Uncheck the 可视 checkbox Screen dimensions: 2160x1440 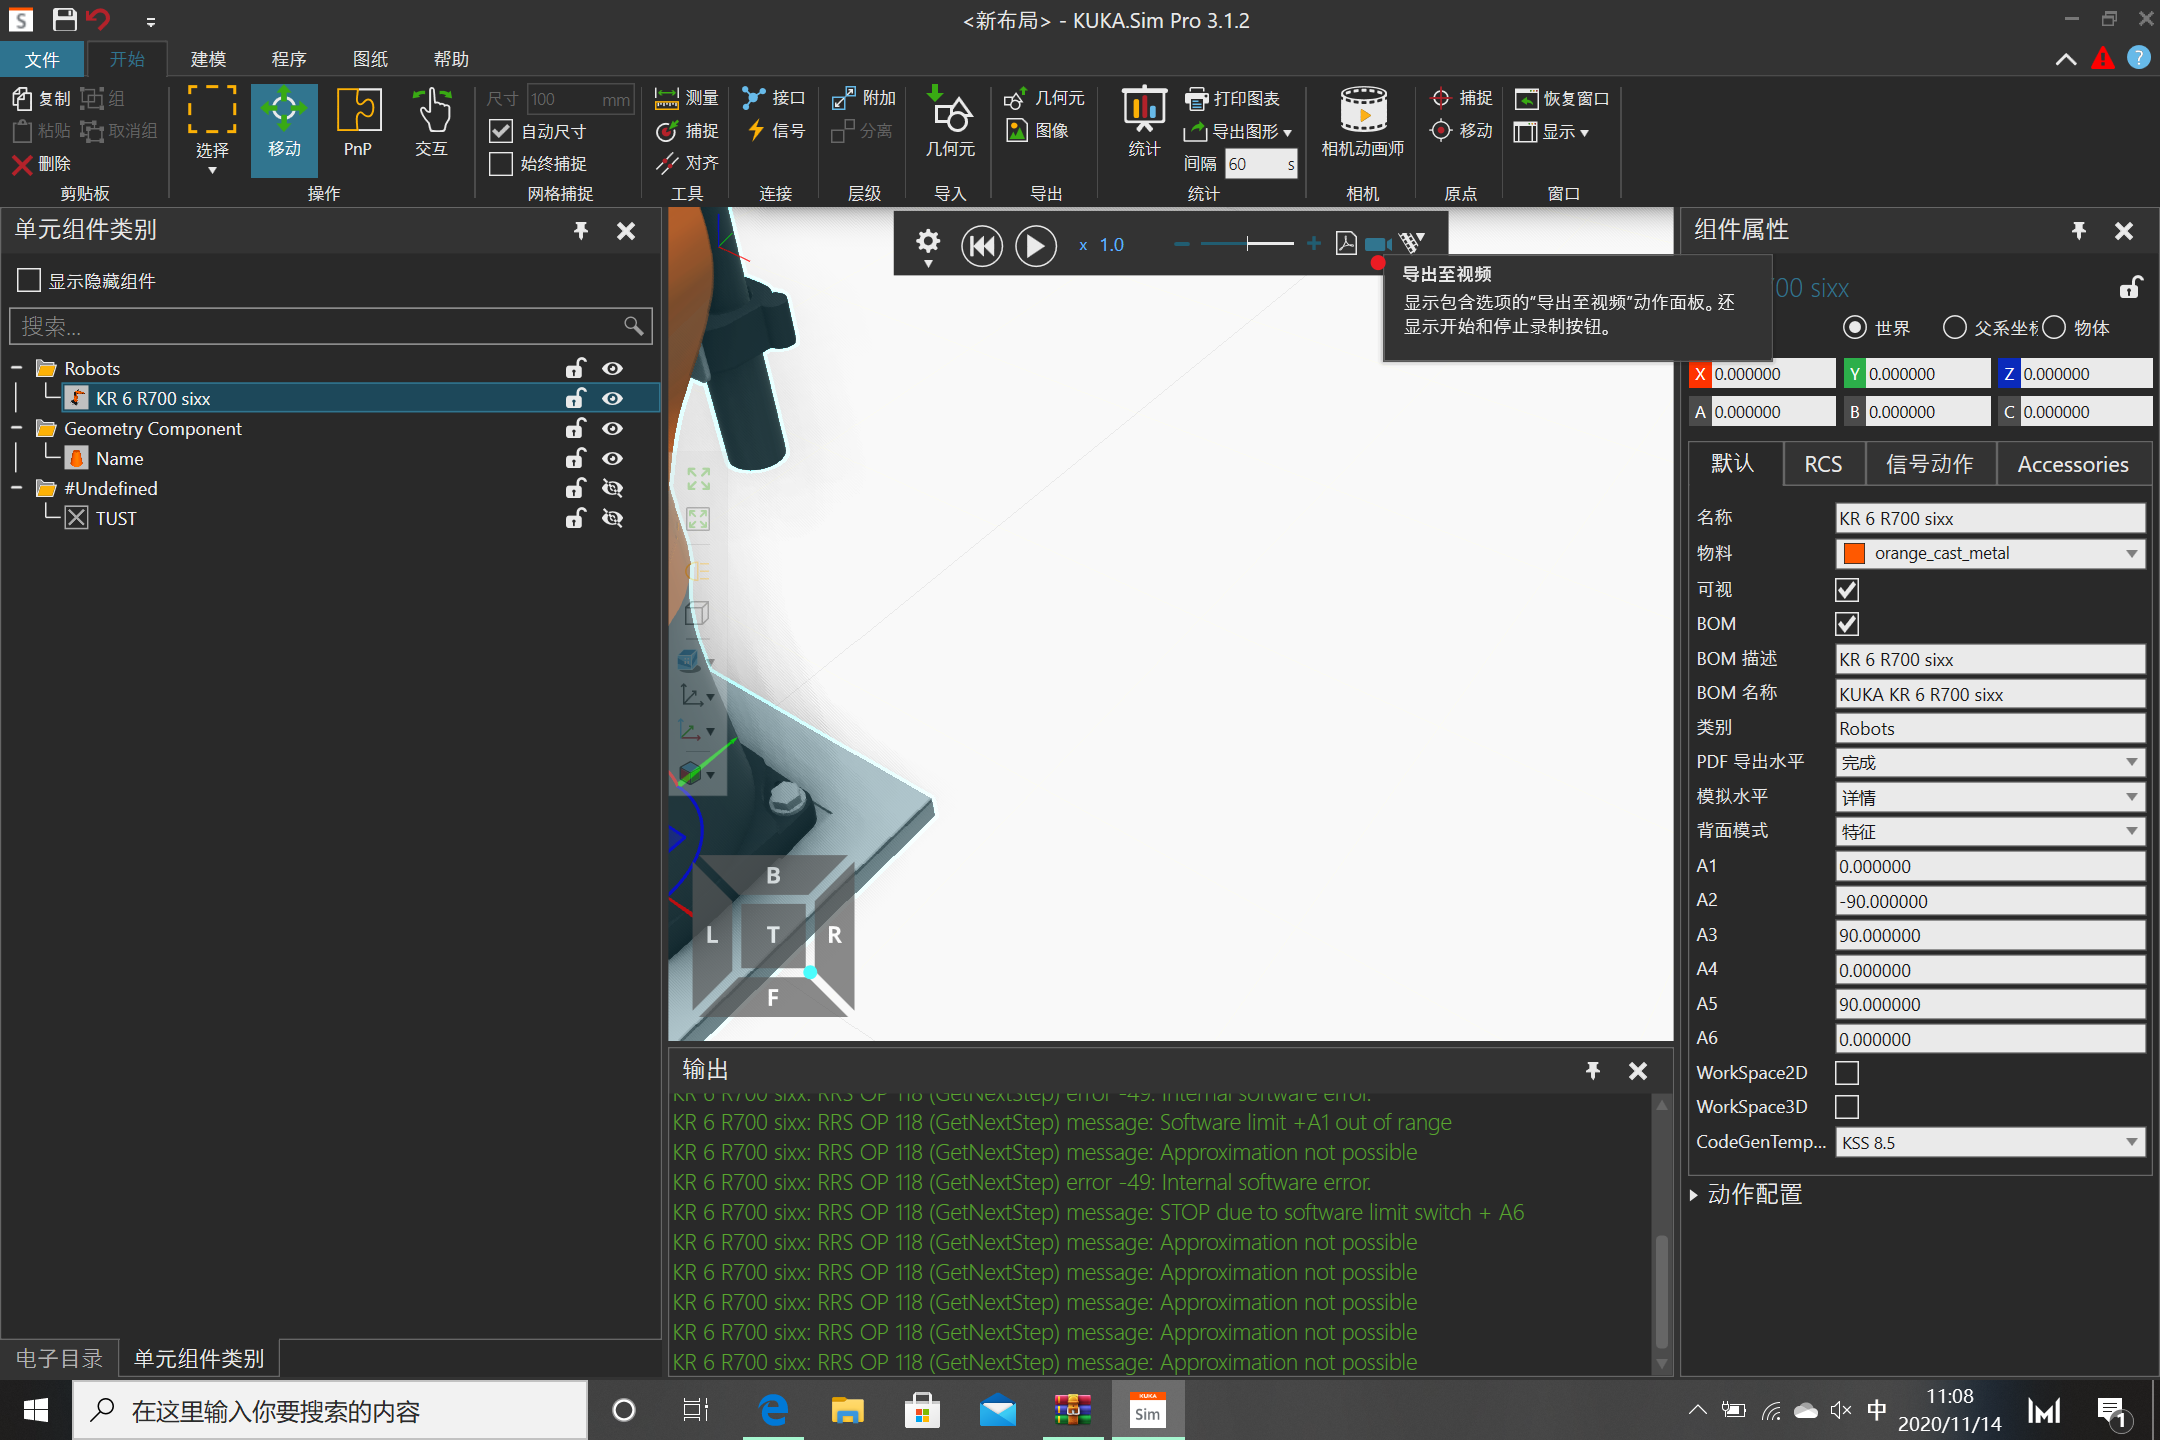pyautogui.click(x=1847, y=589)
